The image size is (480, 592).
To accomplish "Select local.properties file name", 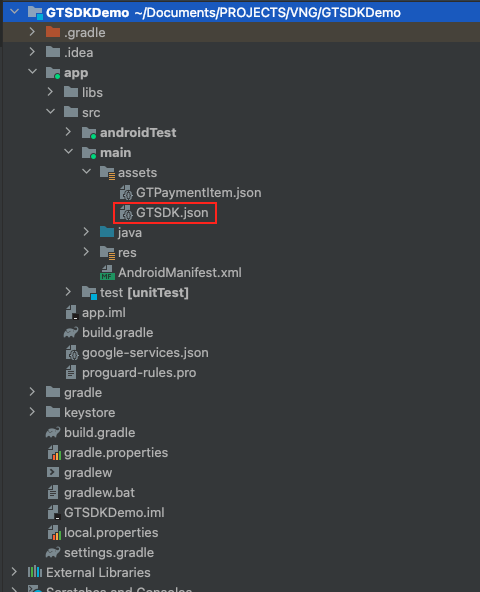I will [111, 532].
